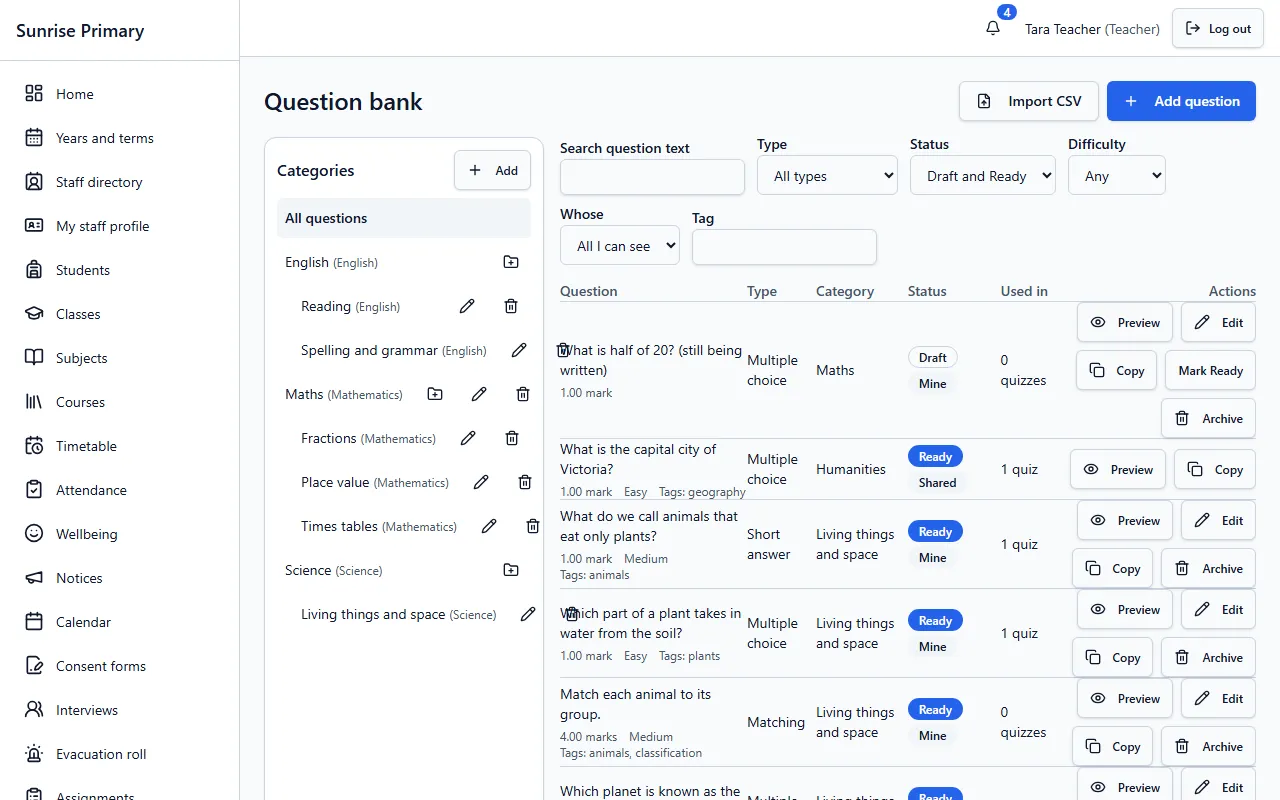The image size is (1280, 800).
Task: Click the Import CSV button
Action: [1029, 101]
